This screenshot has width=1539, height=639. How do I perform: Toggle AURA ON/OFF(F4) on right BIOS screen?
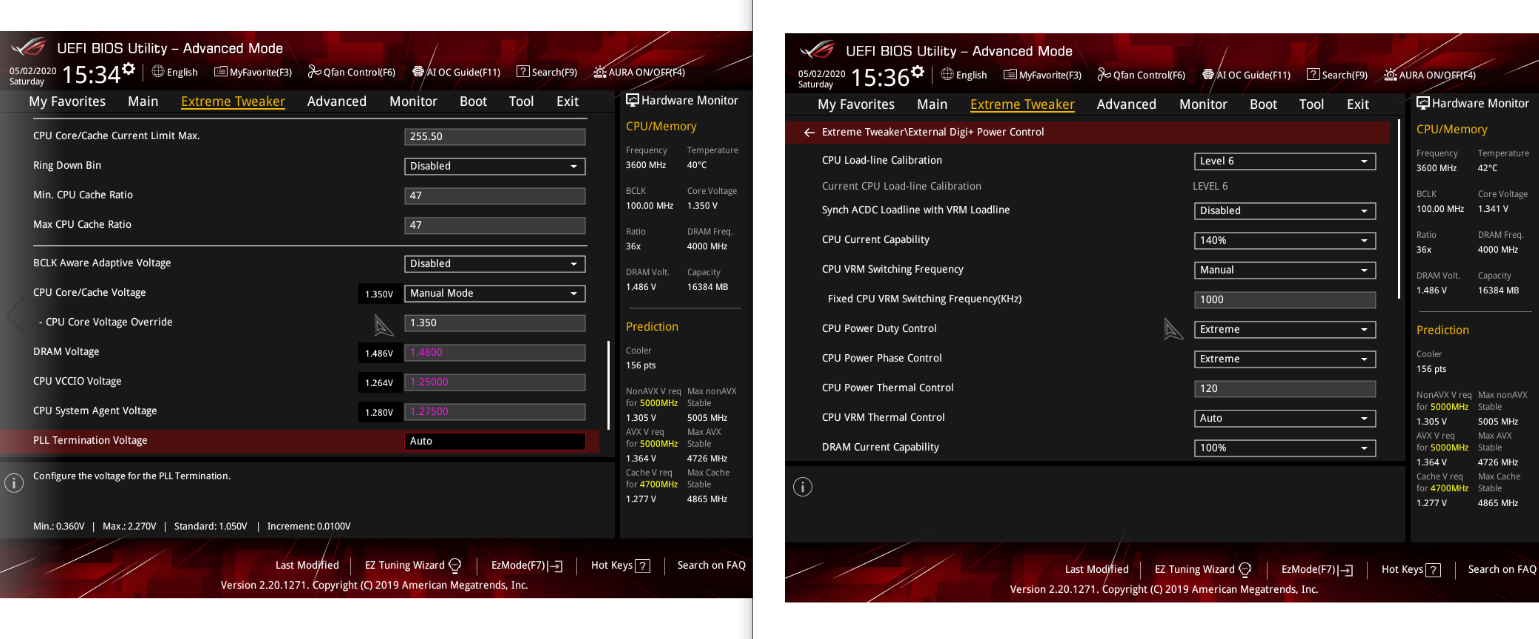pos(1429,75)
